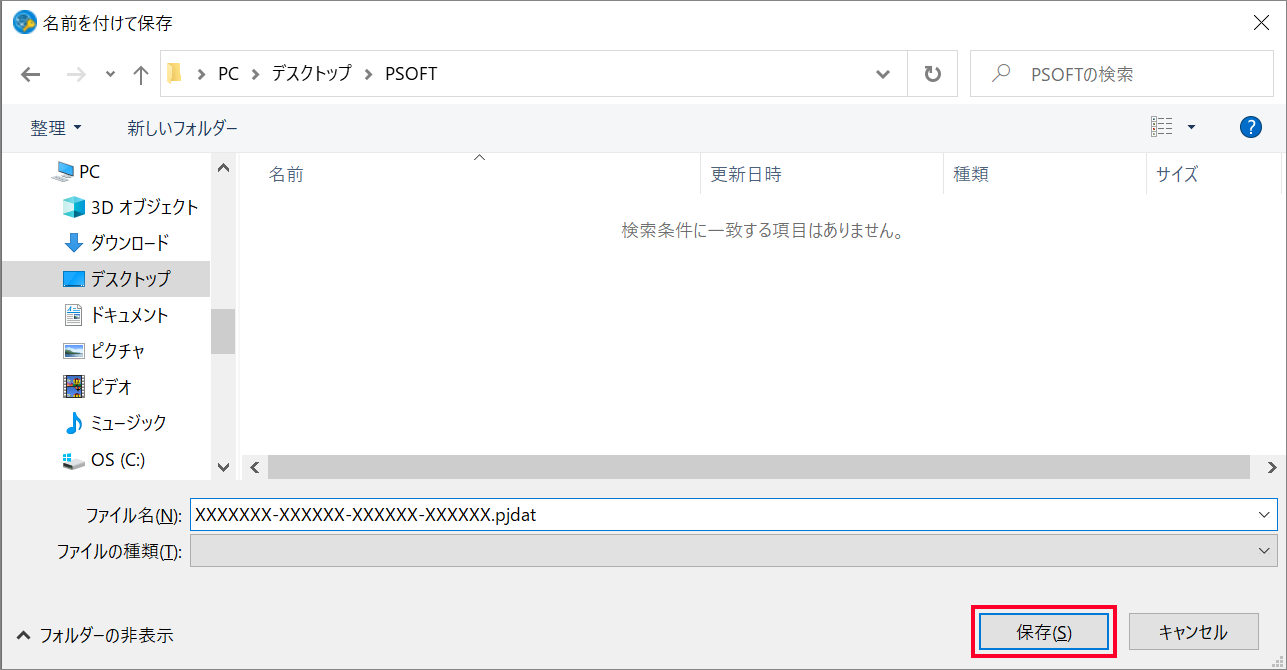
Task: Close the 名前を付けて保存 dialog
Action: click(x=1262, y=23)
